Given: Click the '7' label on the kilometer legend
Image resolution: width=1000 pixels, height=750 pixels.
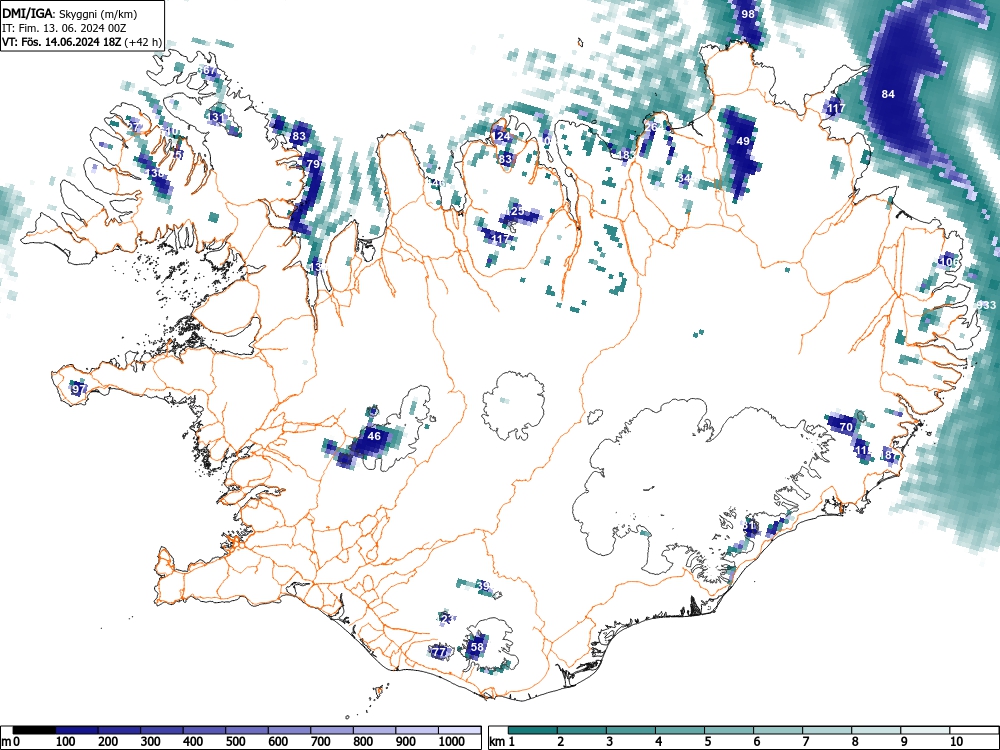Looking at the screenshot, I should coord(805,742).
